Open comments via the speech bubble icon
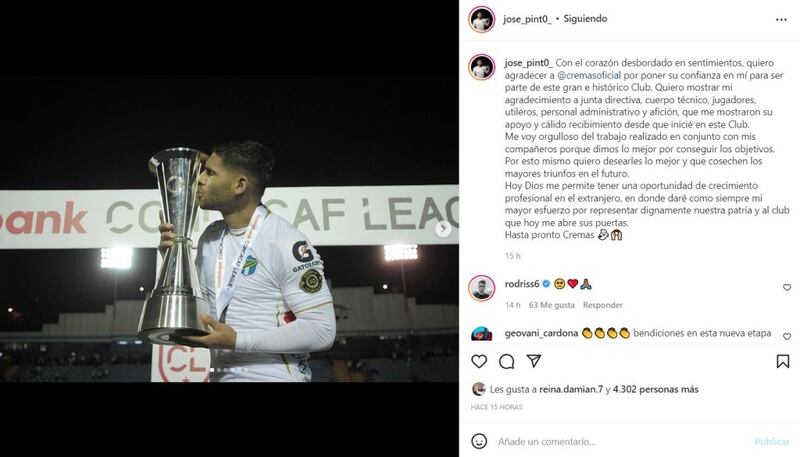The height and width of the screenshot is (457, 800). click(506, 361)
